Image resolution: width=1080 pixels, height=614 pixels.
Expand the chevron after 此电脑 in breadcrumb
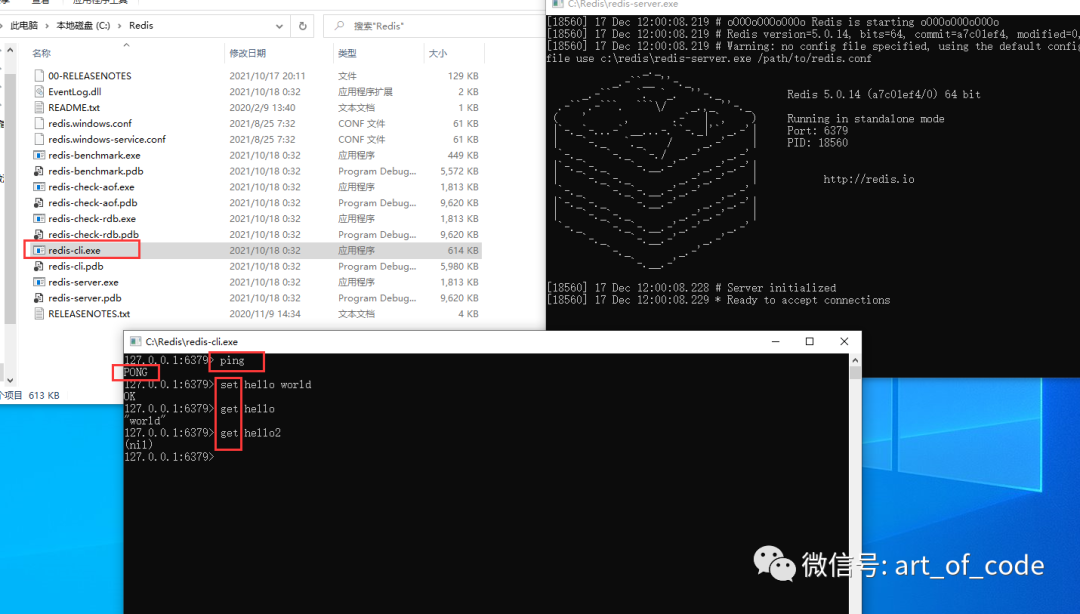click(x=47, y=26)
